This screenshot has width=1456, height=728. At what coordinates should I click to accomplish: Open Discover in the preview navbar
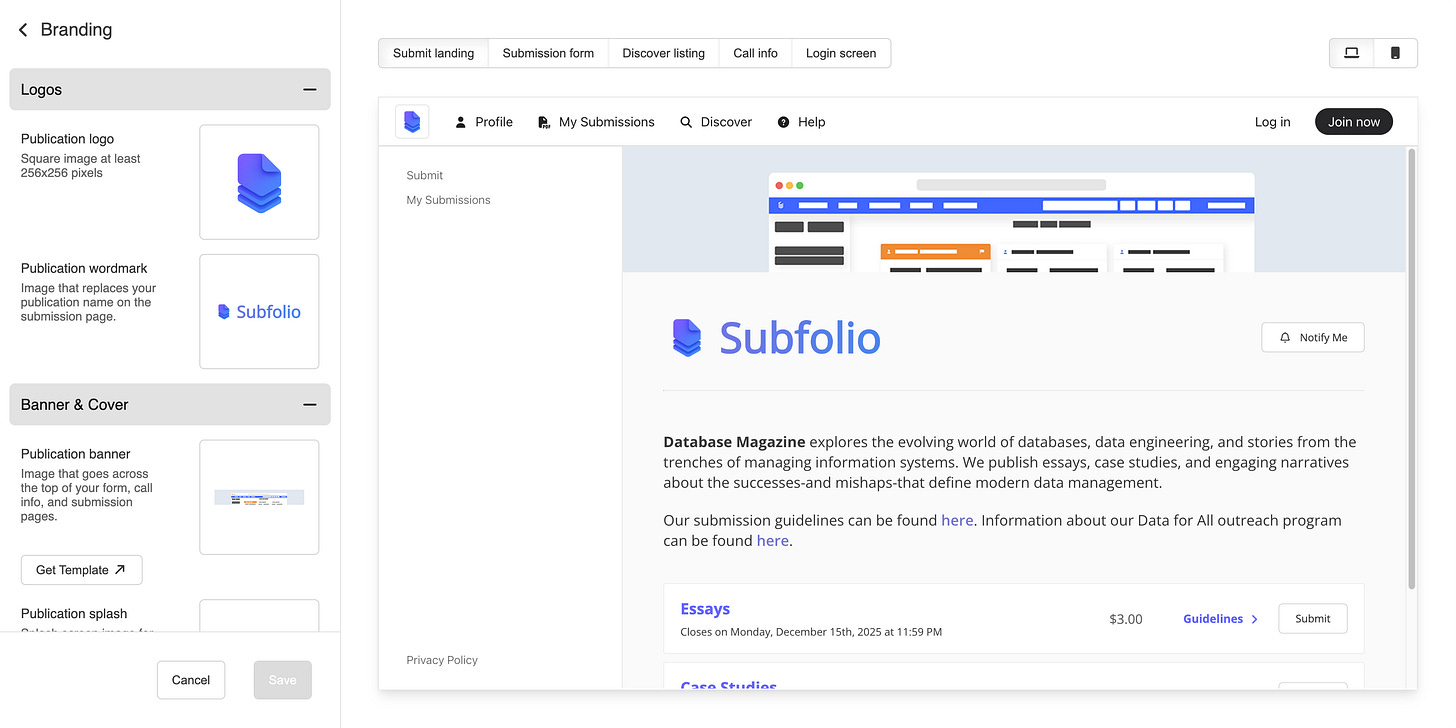coord(716,122)
